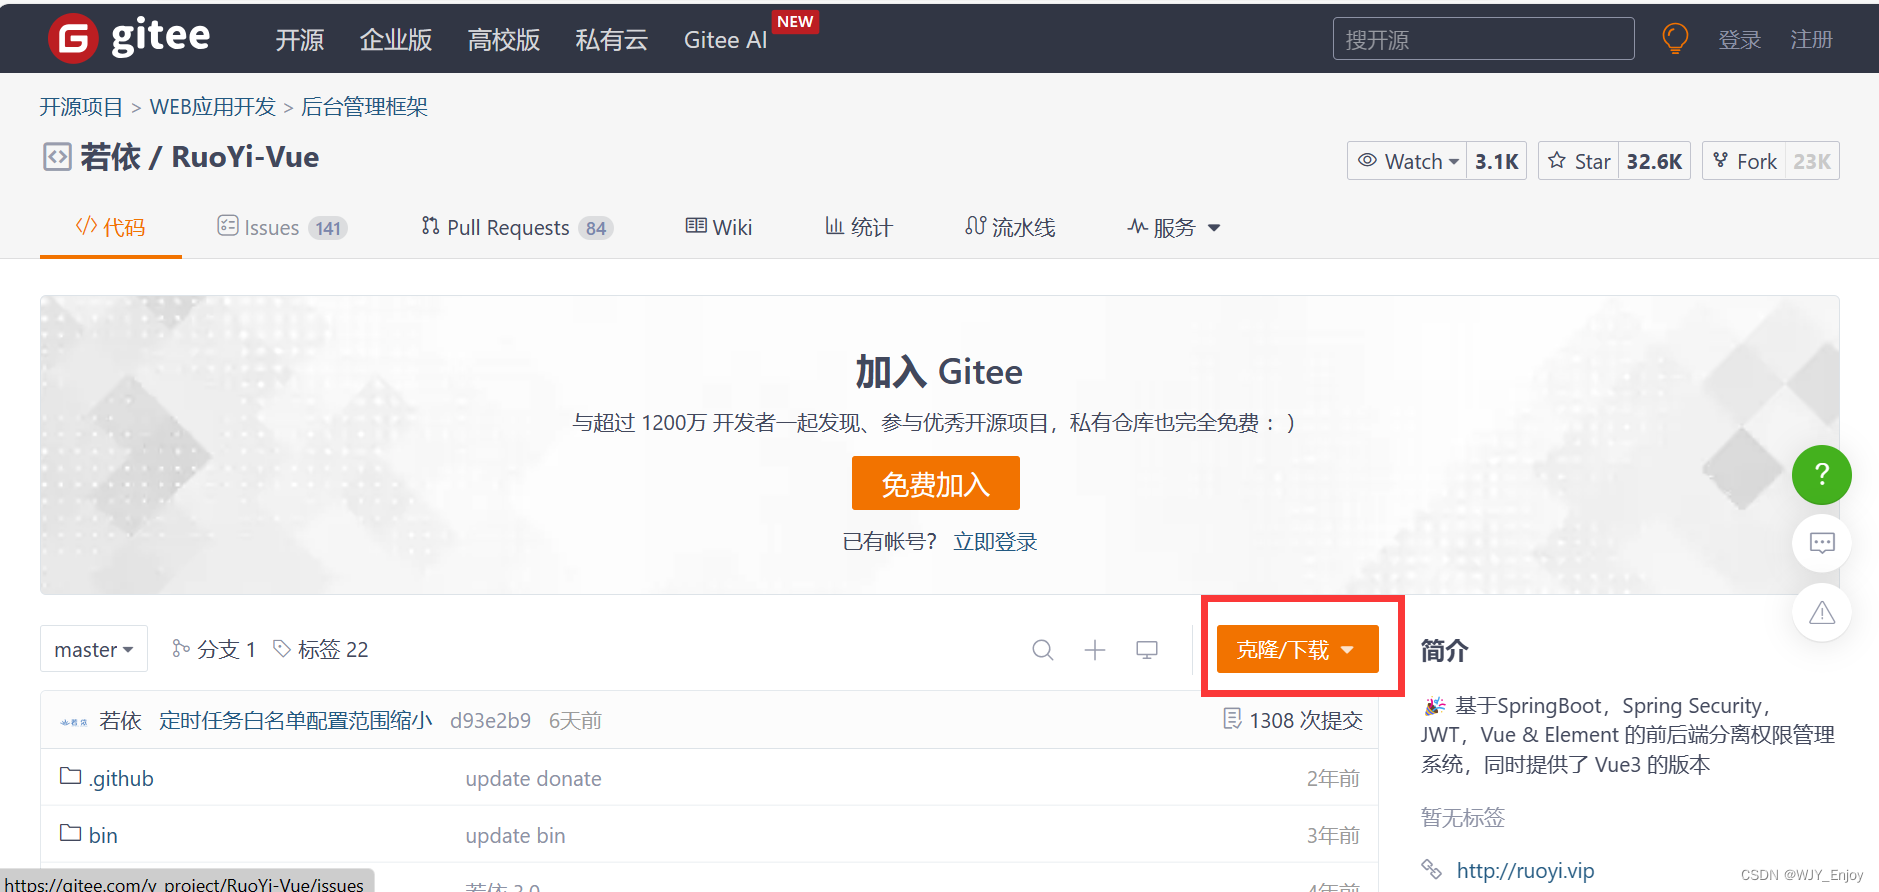Click 若依 owner name in title

coord(111,157)
